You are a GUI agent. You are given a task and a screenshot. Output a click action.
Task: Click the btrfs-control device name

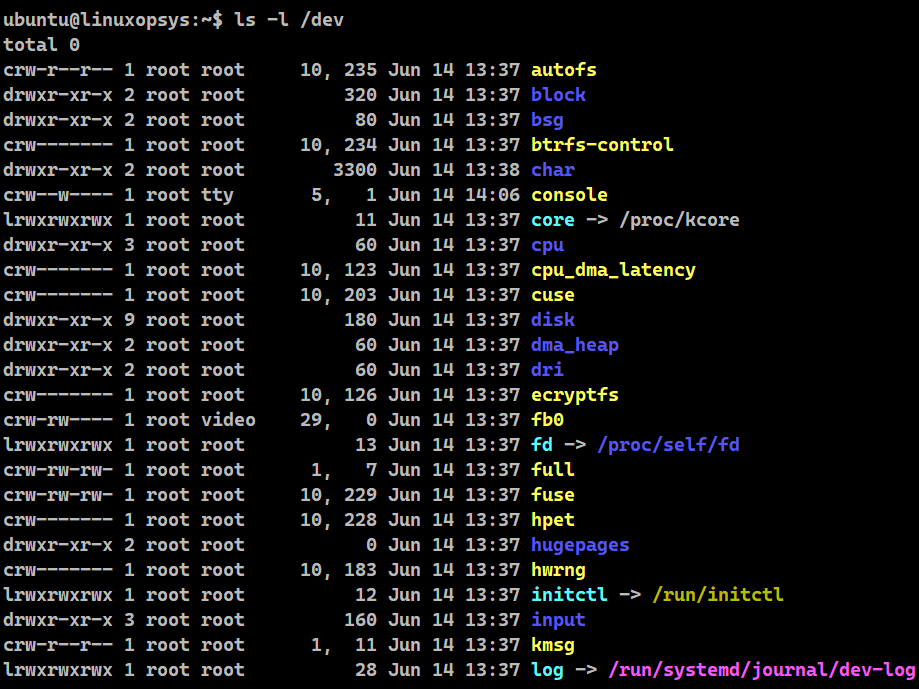[x=601, y=144]
